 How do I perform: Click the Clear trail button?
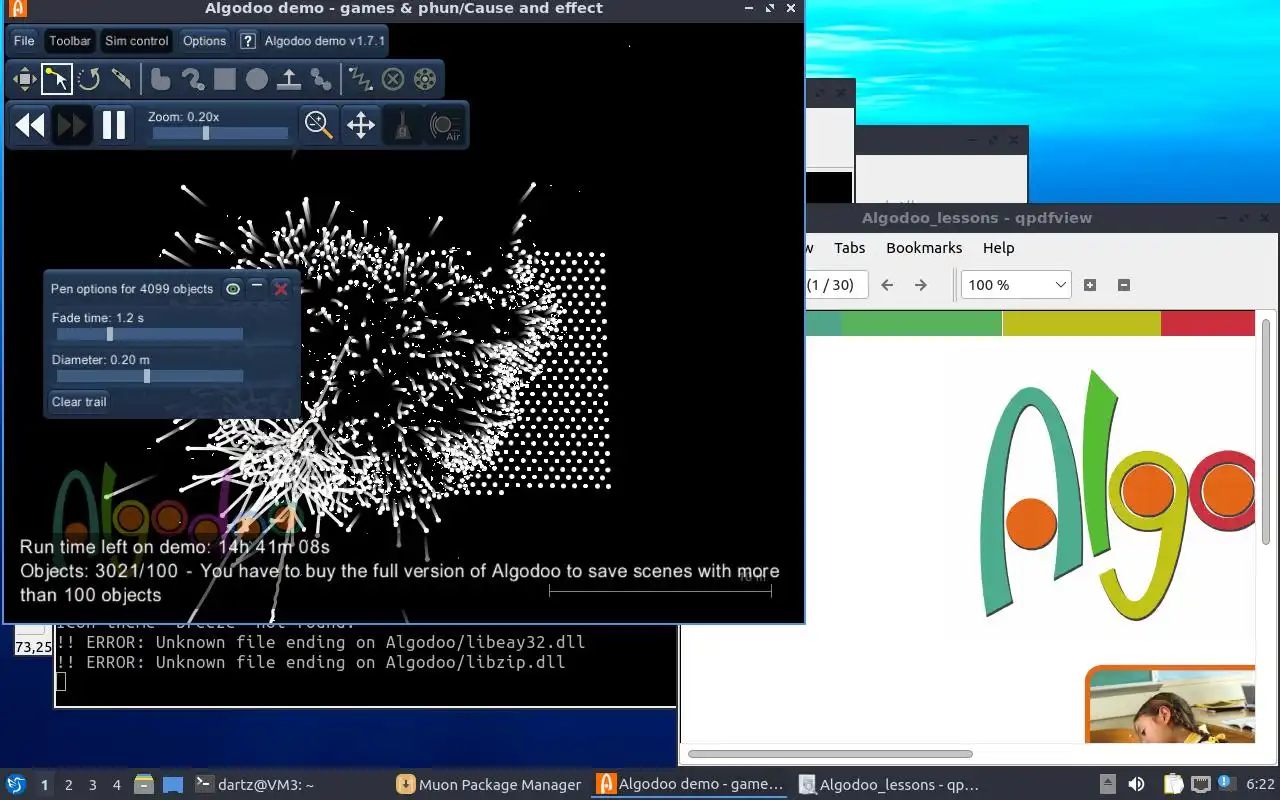click(79, 402)
